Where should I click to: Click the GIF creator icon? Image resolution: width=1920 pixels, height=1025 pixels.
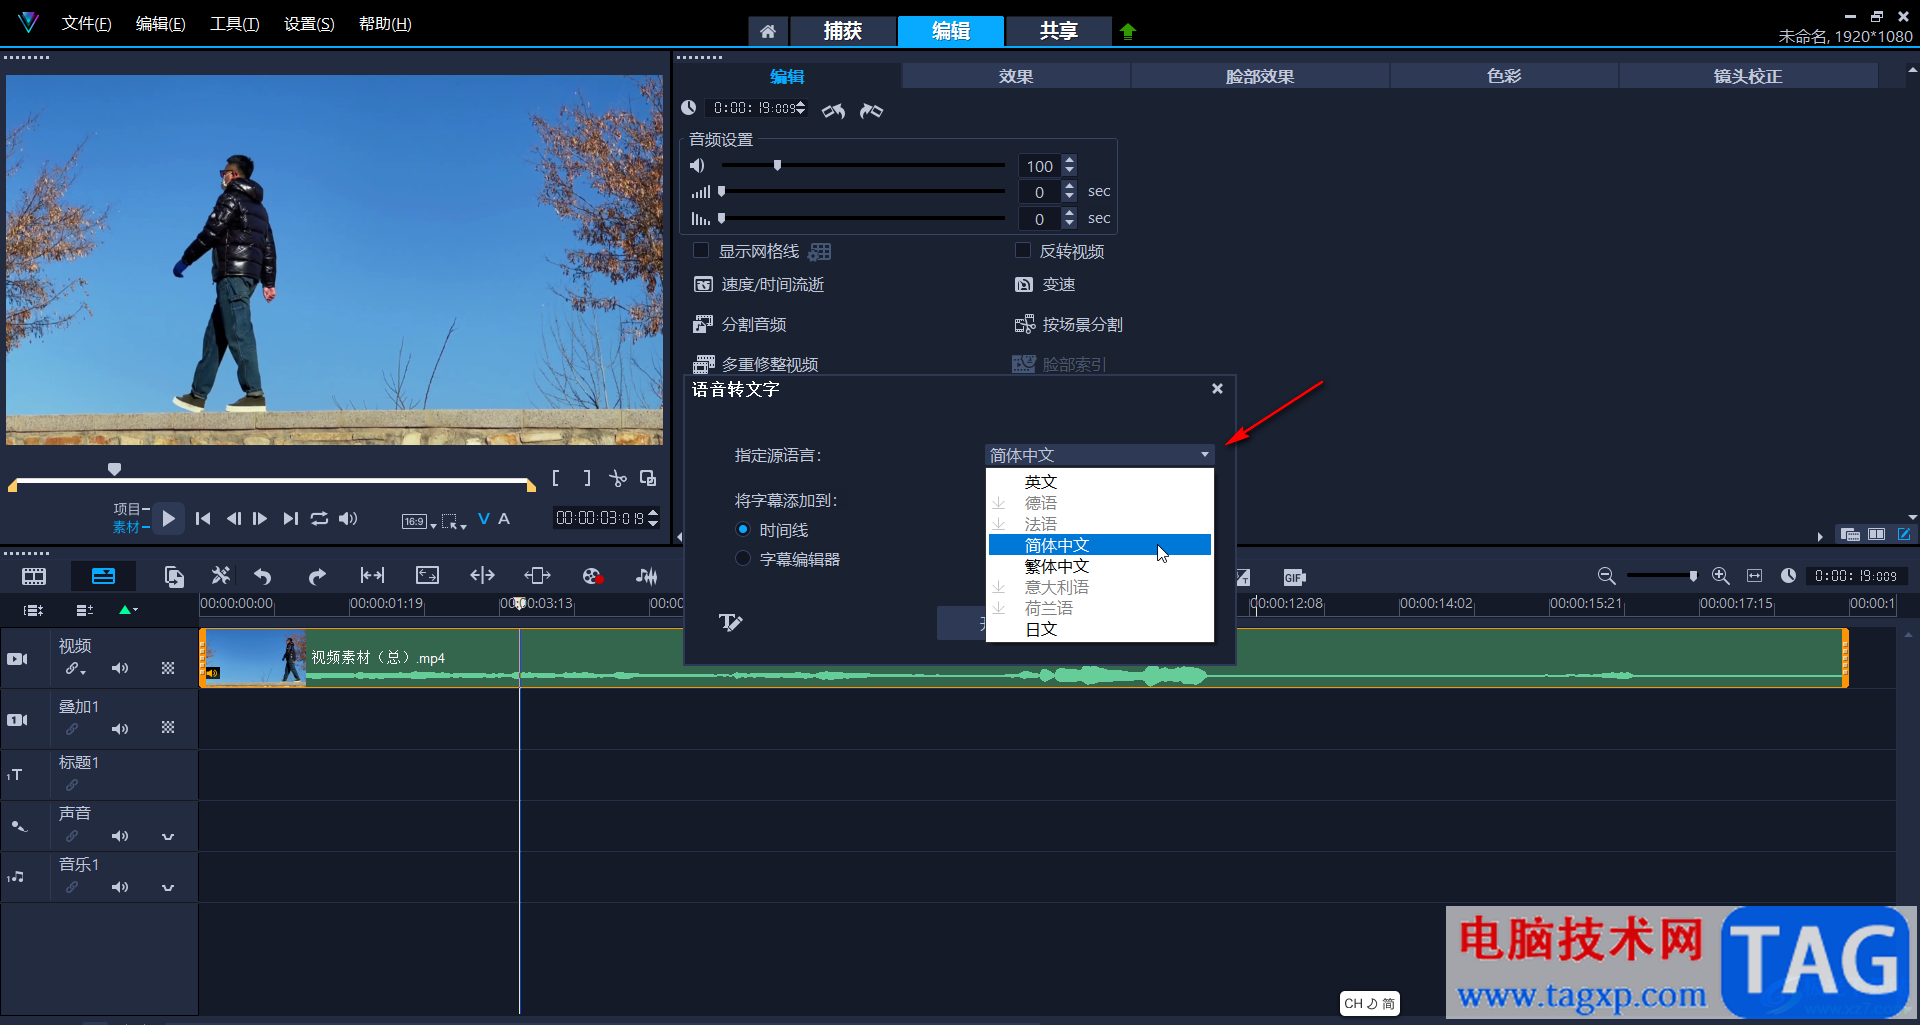coord(1294,577)
